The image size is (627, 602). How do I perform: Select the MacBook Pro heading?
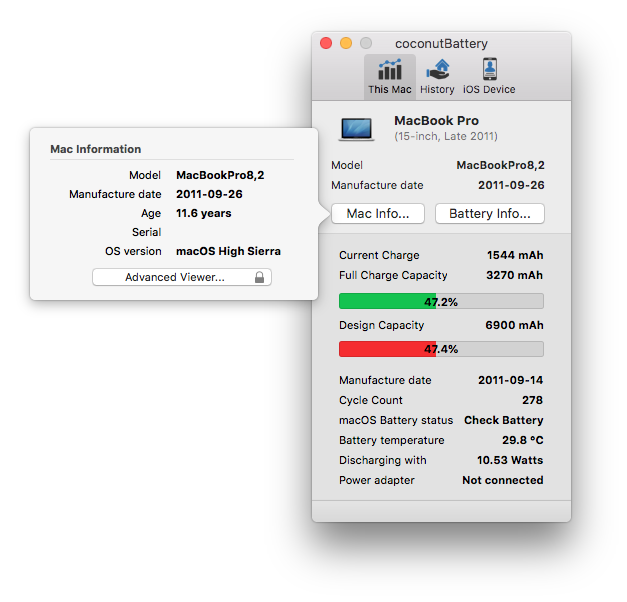437,120
